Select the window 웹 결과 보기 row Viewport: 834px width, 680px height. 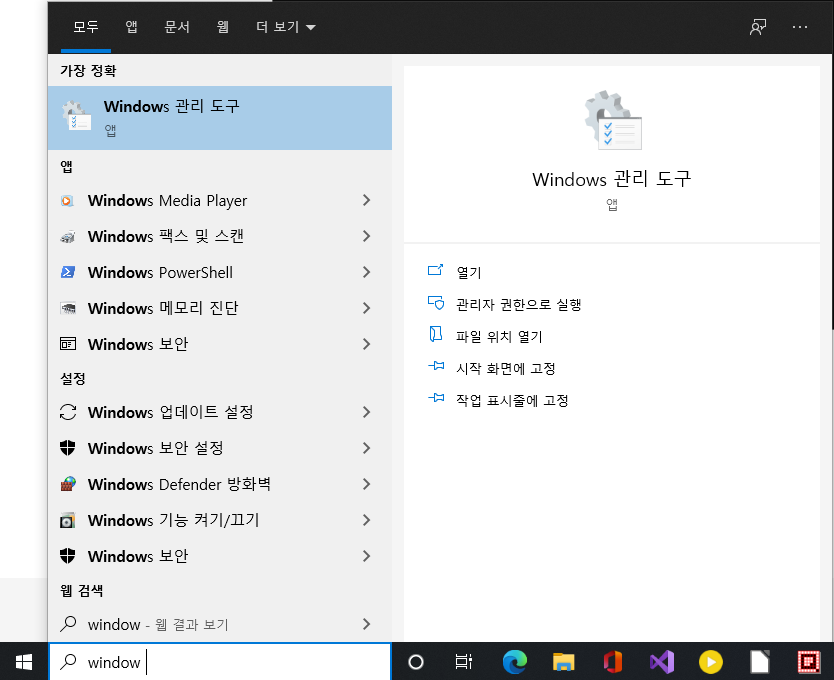(220, 624)
